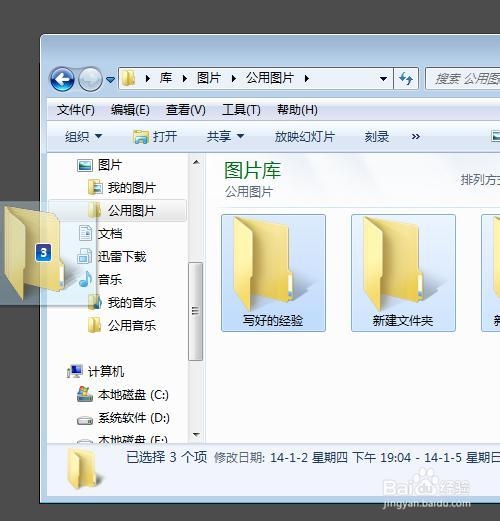Viewport: 500px width, 521px height.
Task: Open address bar history dropdown arrow
Action: pos(383,79)
